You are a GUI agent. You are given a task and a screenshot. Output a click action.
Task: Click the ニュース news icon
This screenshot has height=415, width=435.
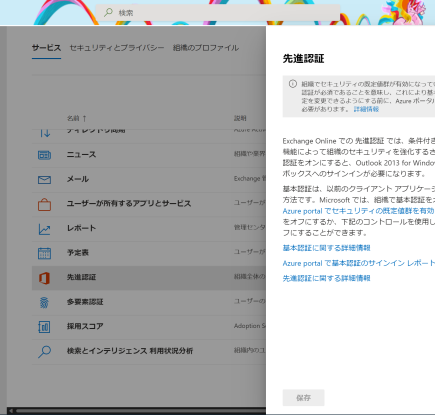(44, 155)
